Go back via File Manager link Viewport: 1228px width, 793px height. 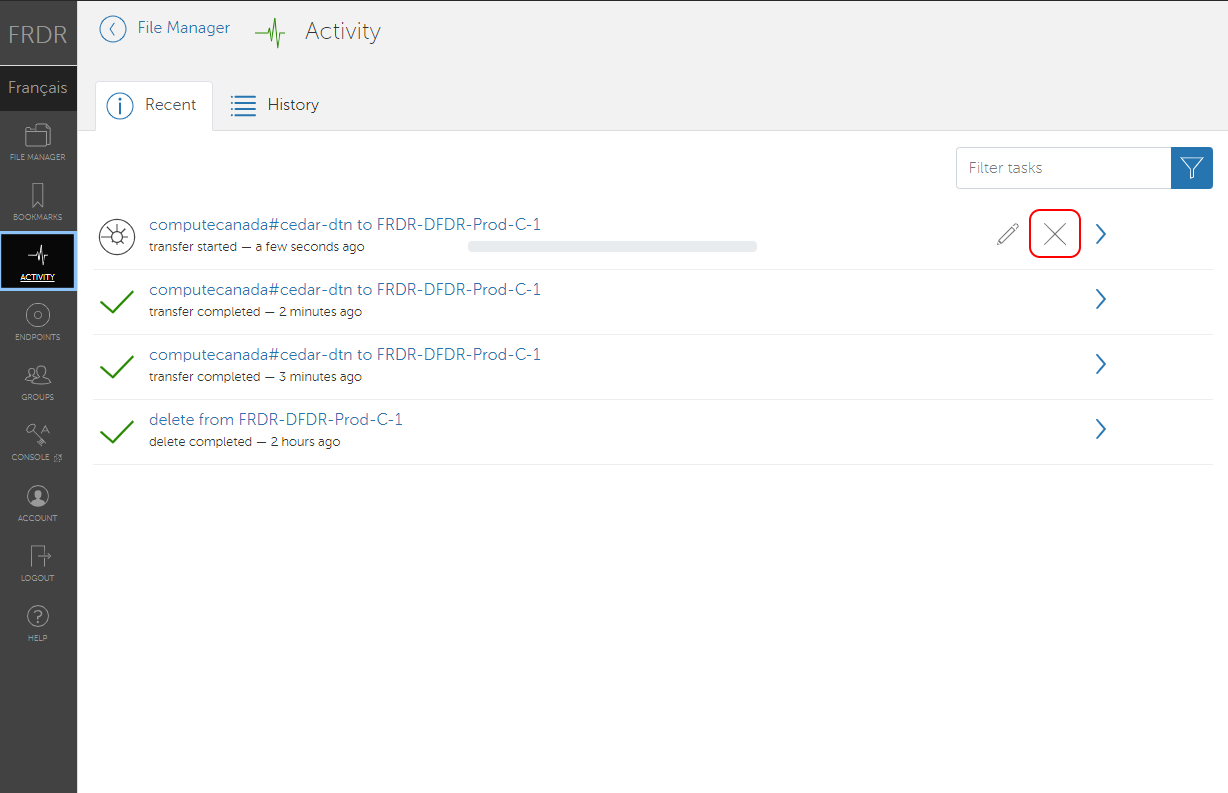[184, 28]
